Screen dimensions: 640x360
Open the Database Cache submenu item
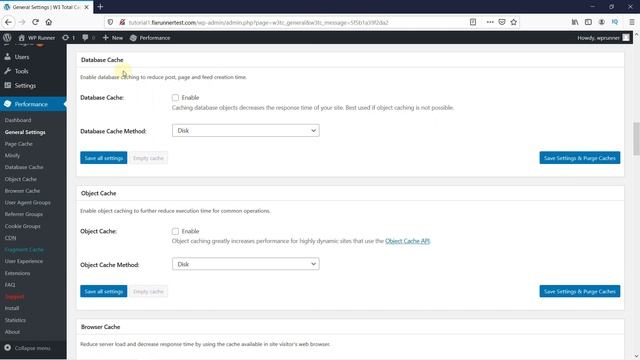[x=24, y=167]
